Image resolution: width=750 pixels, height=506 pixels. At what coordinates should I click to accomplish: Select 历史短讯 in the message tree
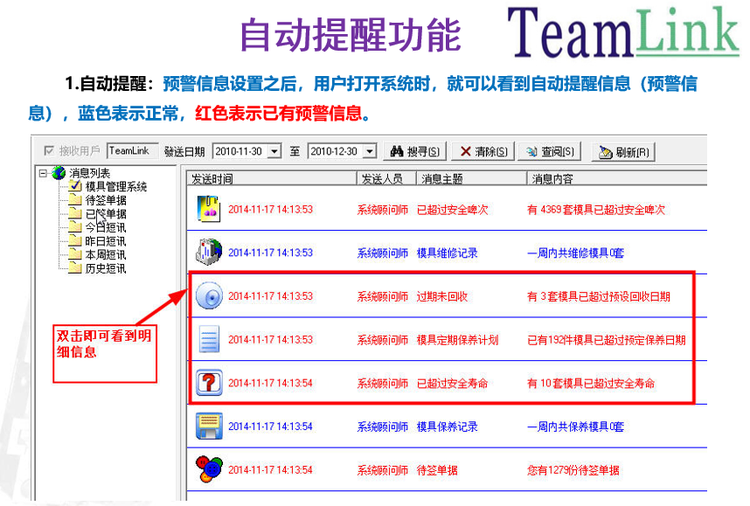[x=106, y=268]
